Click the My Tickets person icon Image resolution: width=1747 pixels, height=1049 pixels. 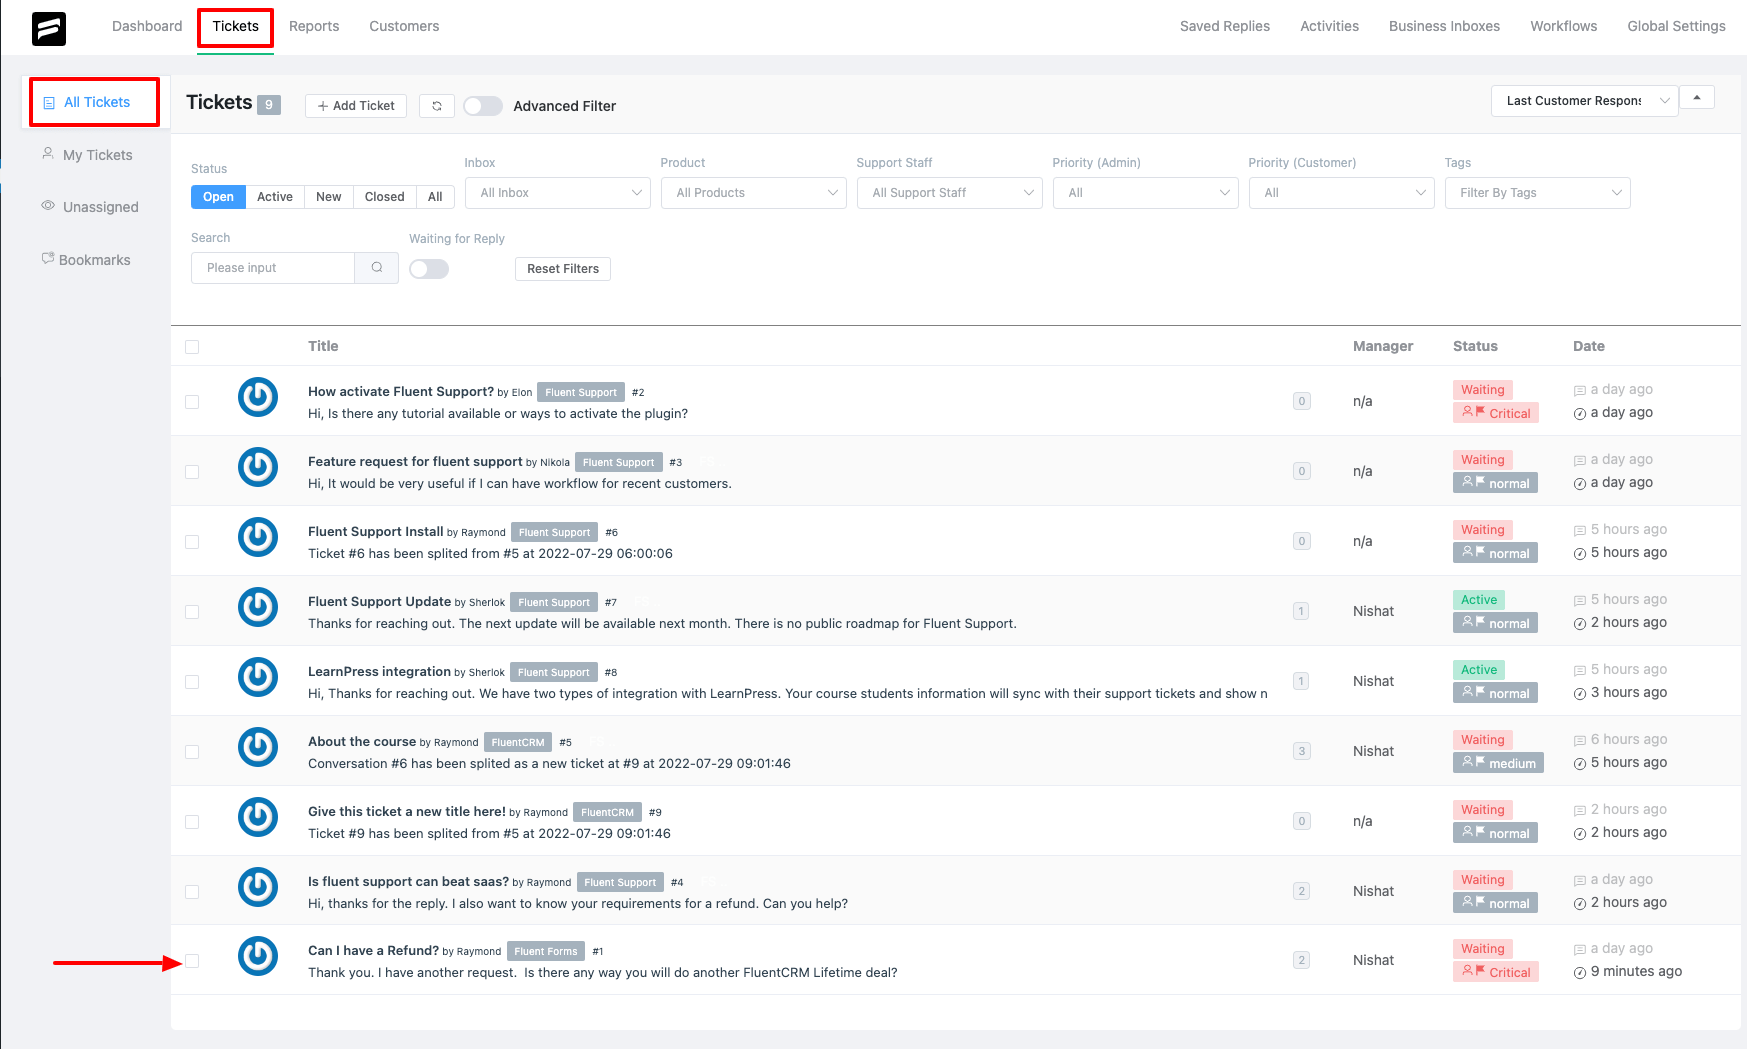(48, 154)
